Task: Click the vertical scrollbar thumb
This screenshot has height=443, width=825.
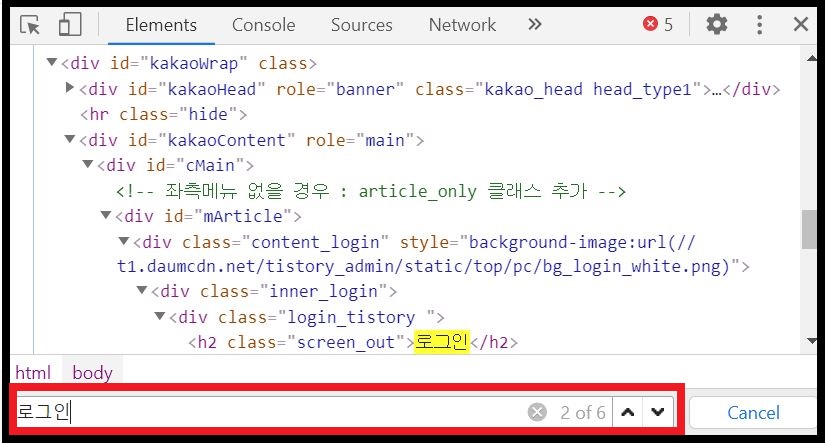Action: (809, 229)
